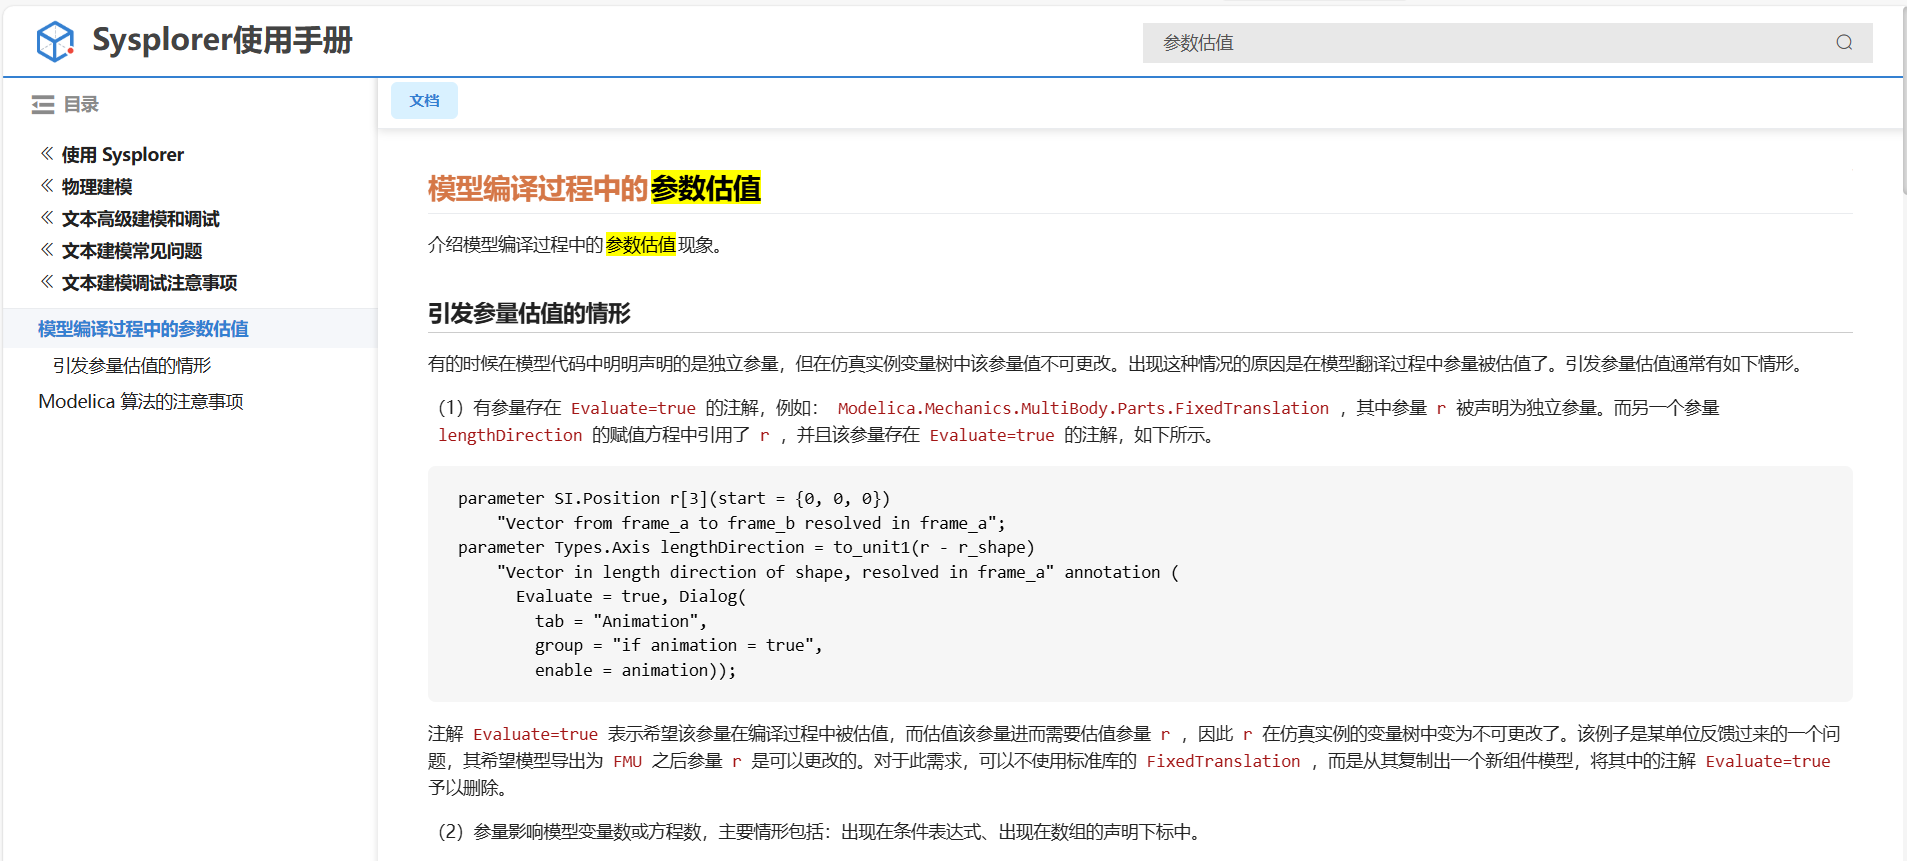The width and height of the screenshot is (1907, 861).
Task: Jump to 引发参量估值的情形 sidebar subsection
Action: click(x=132, y=366)
